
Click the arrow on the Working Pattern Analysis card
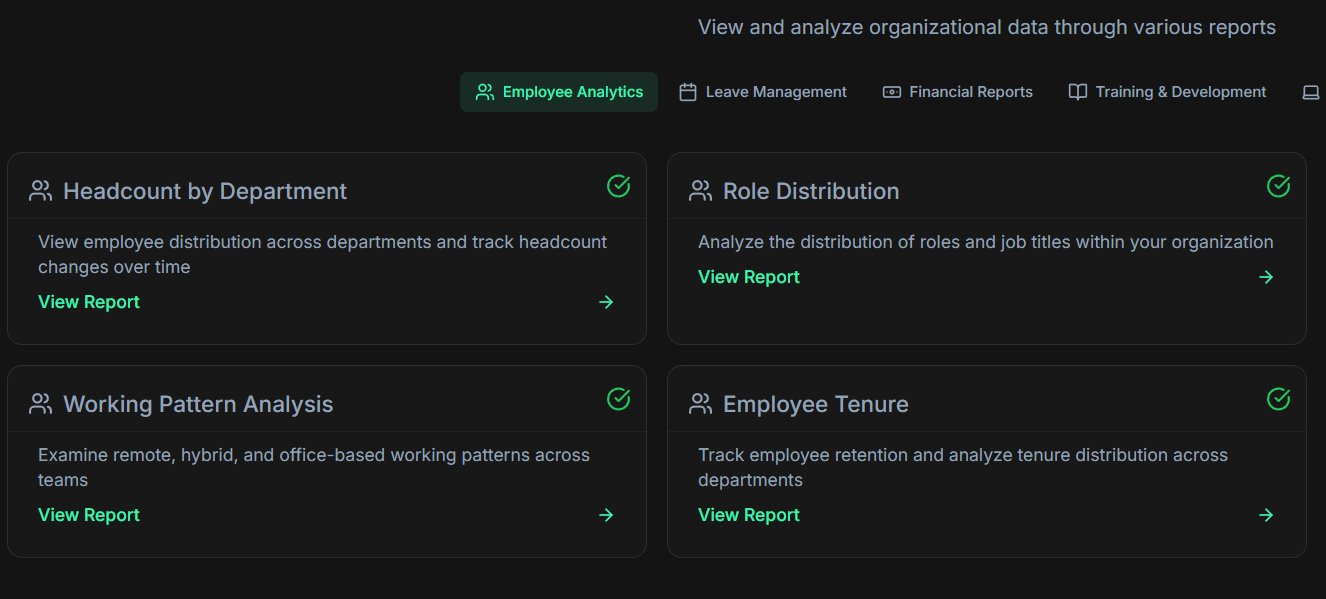pos(606,515)
